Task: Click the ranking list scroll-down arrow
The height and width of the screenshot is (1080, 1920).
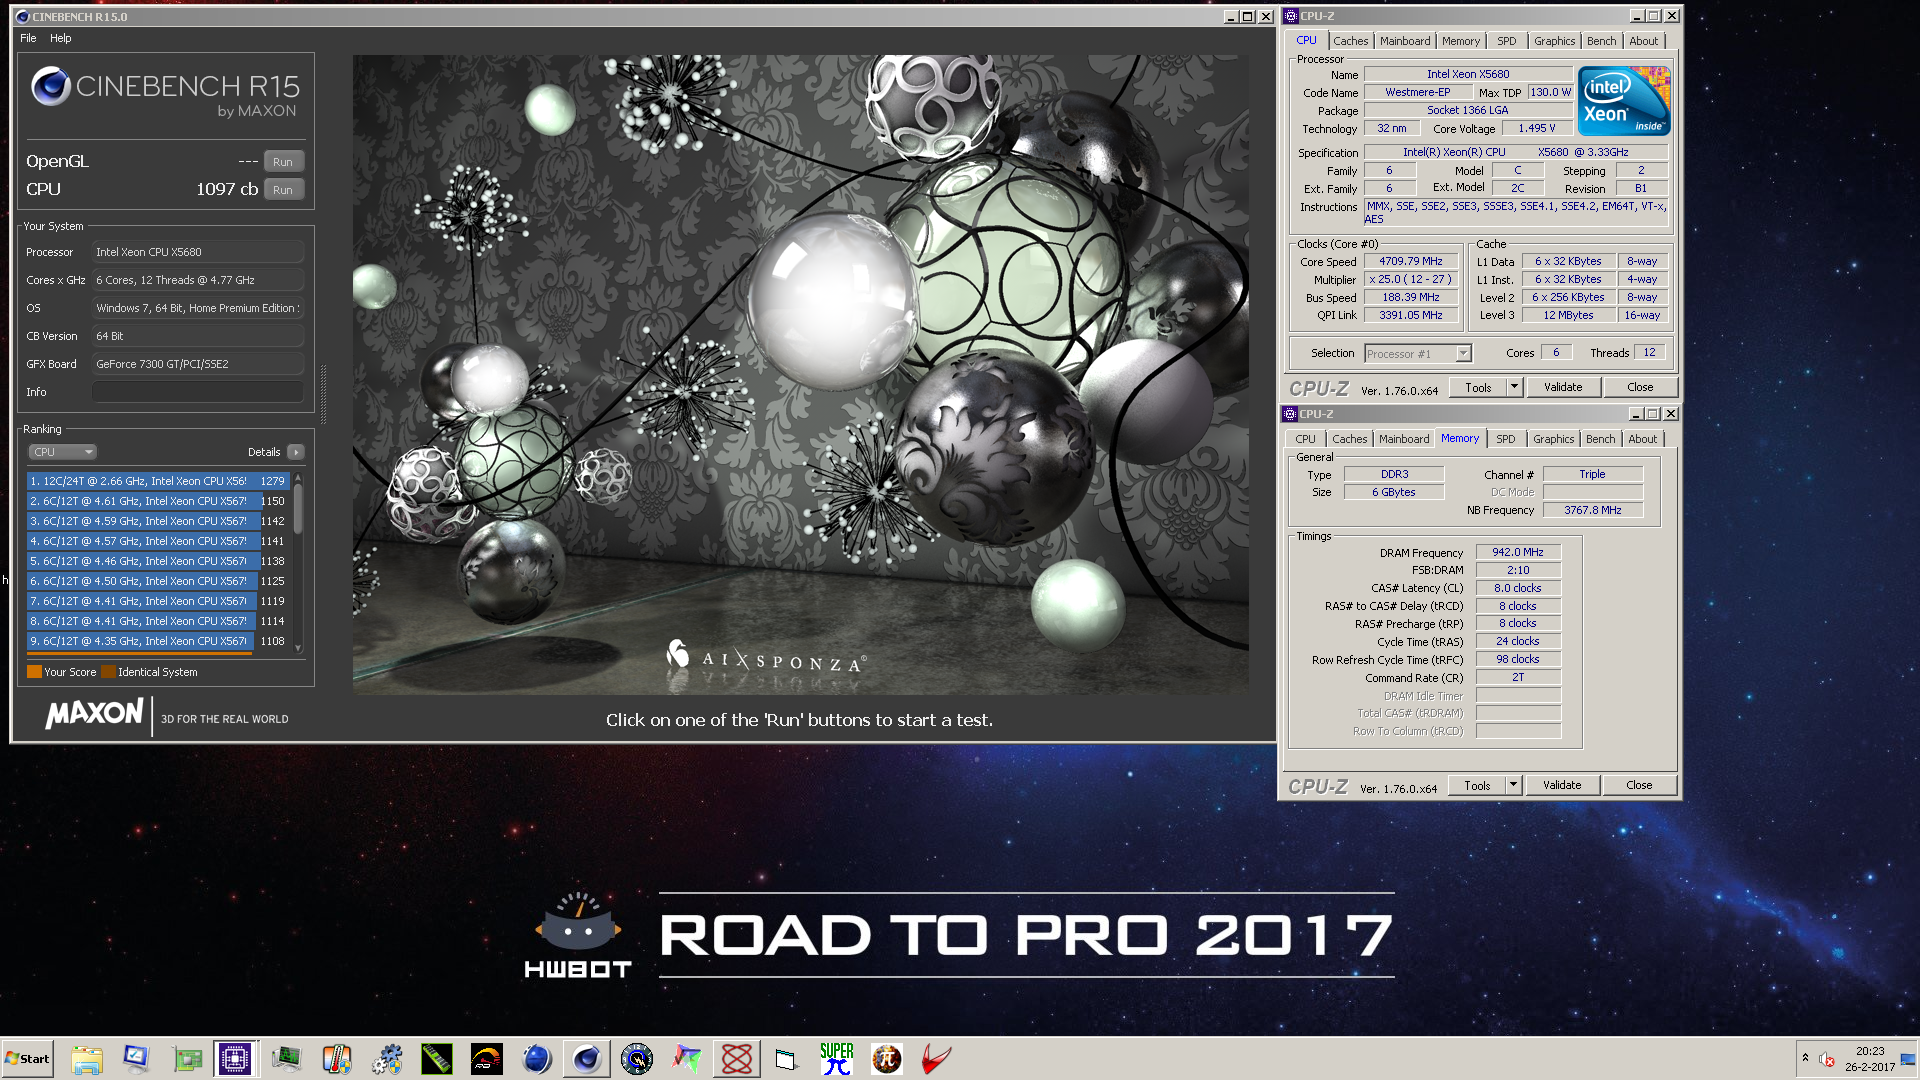Action: click(x=298, y=648)
